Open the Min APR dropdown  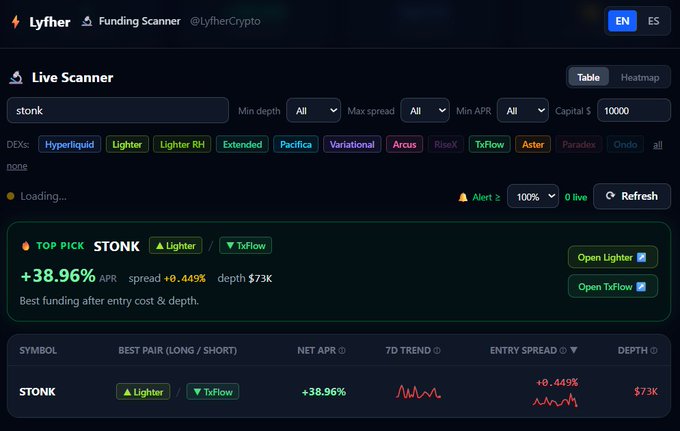coord(523,111)
